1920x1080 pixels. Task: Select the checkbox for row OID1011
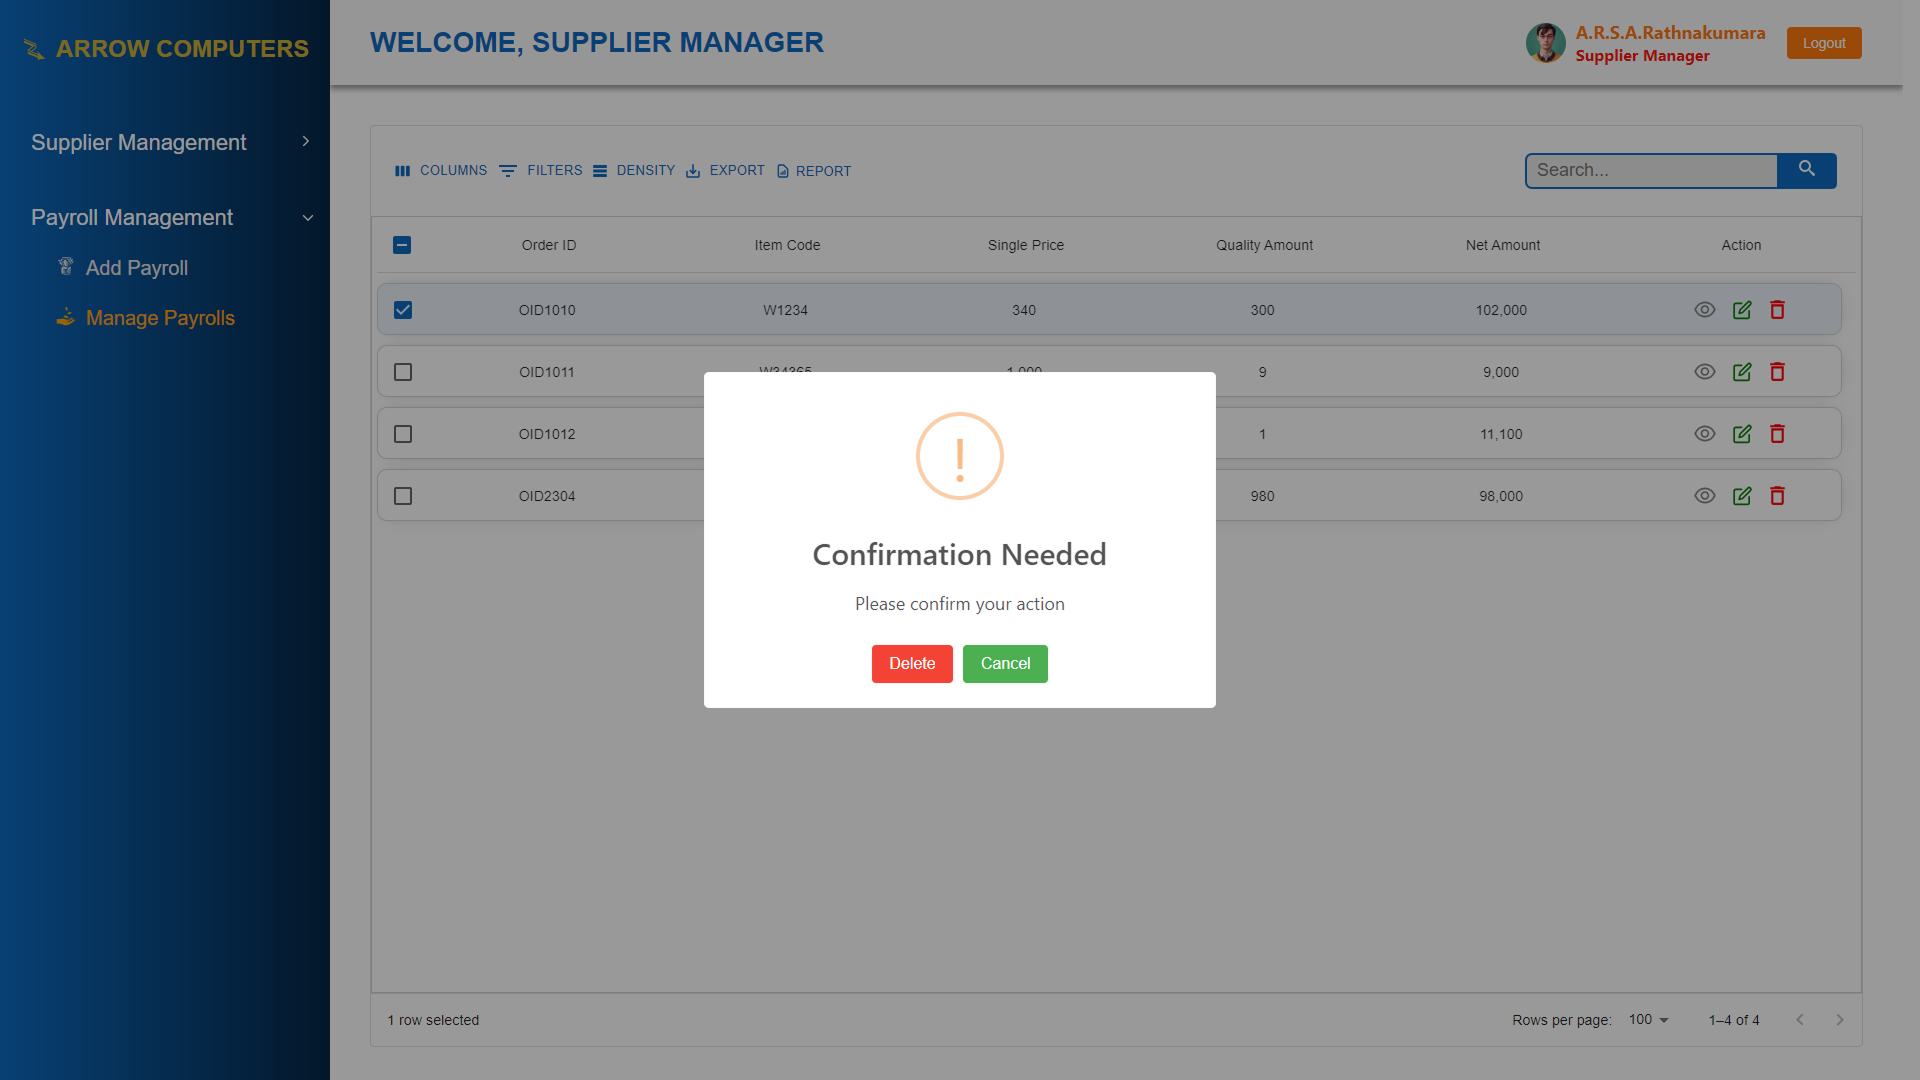pyautogui.click(x=403, y=371)
